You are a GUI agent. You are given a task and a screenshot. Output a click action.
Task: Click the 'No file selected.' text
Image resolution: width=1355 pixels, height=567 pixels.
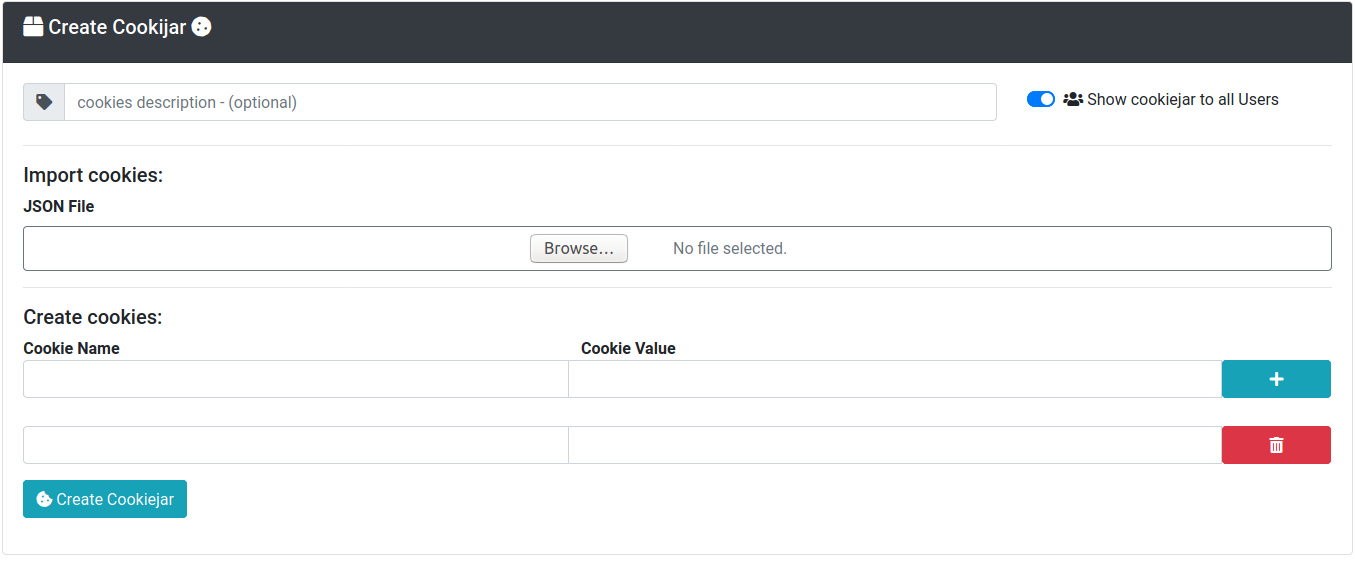730,248
